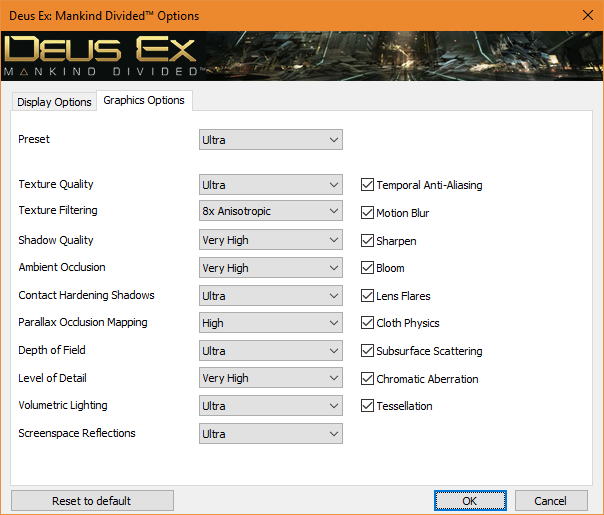
Task: Disable Chromatic Aberration checkbox
Action: 367,379
